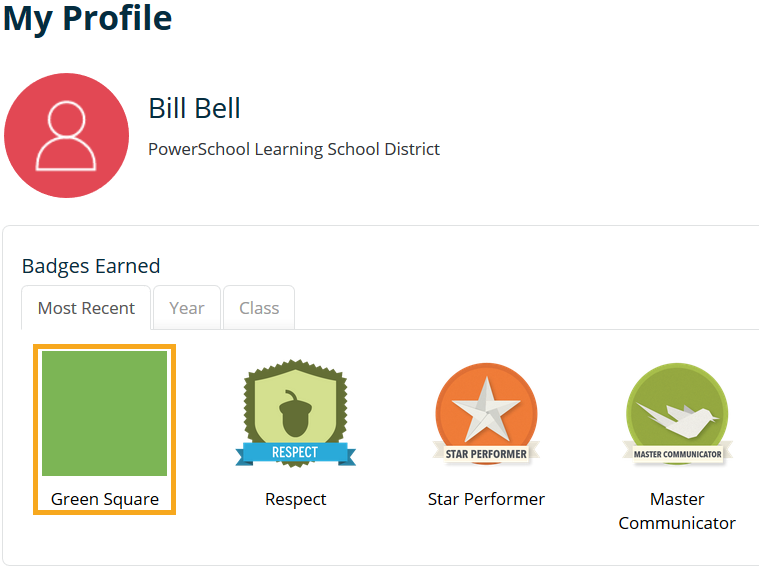Viewport: 759px width, 573px height.
Task: Open the Master Communicator bird badge
Action: click(677, 414)
